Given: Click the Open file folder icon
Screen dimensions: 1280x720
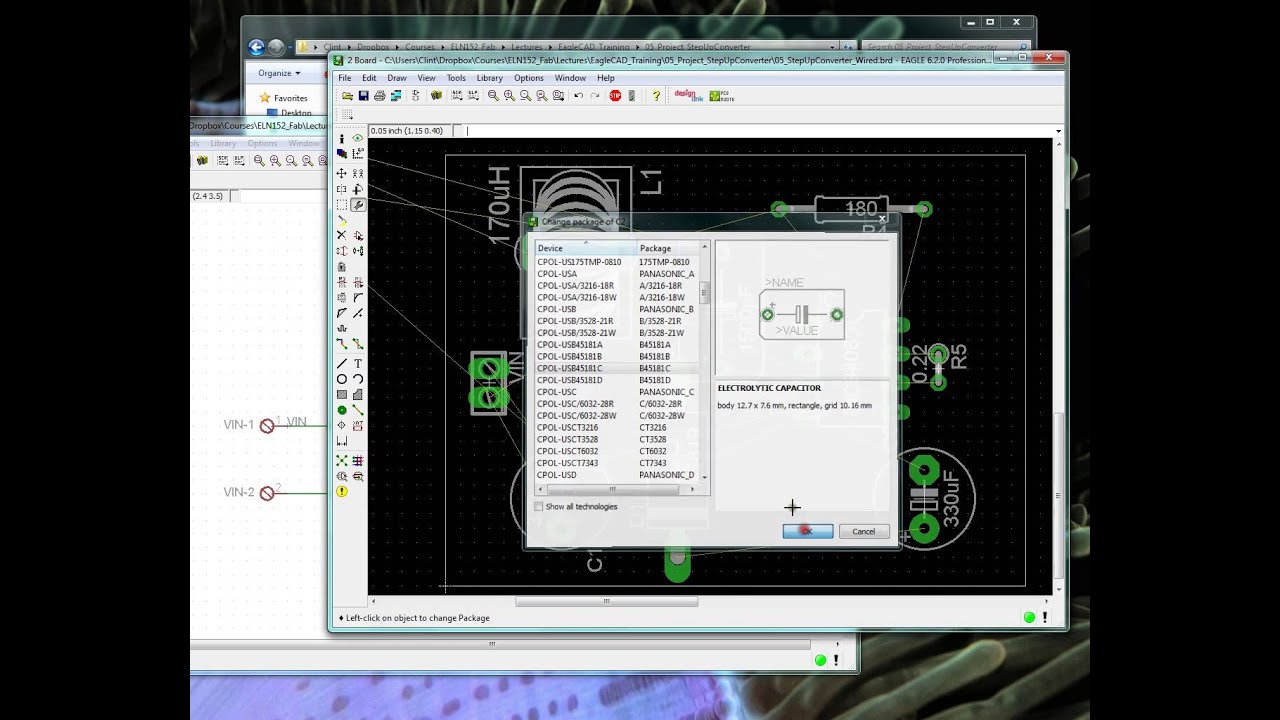Looking at the screenshot, I should 348,96.
